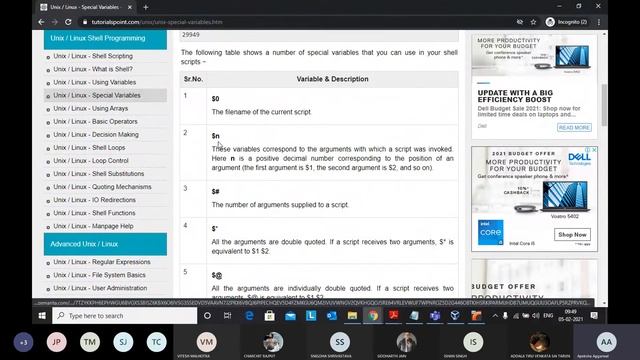Click the browser forward arrow

coord(54,22)
